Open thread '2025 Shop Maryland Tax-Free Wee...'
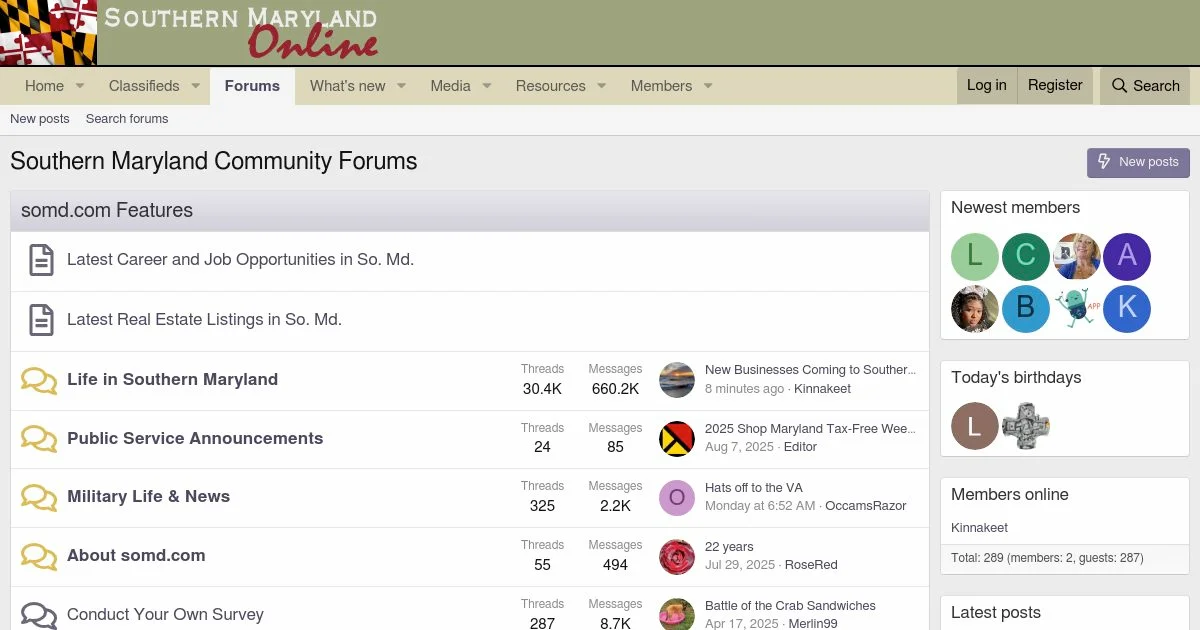This screenshot has height=630, width=1200. coord(810,429)
